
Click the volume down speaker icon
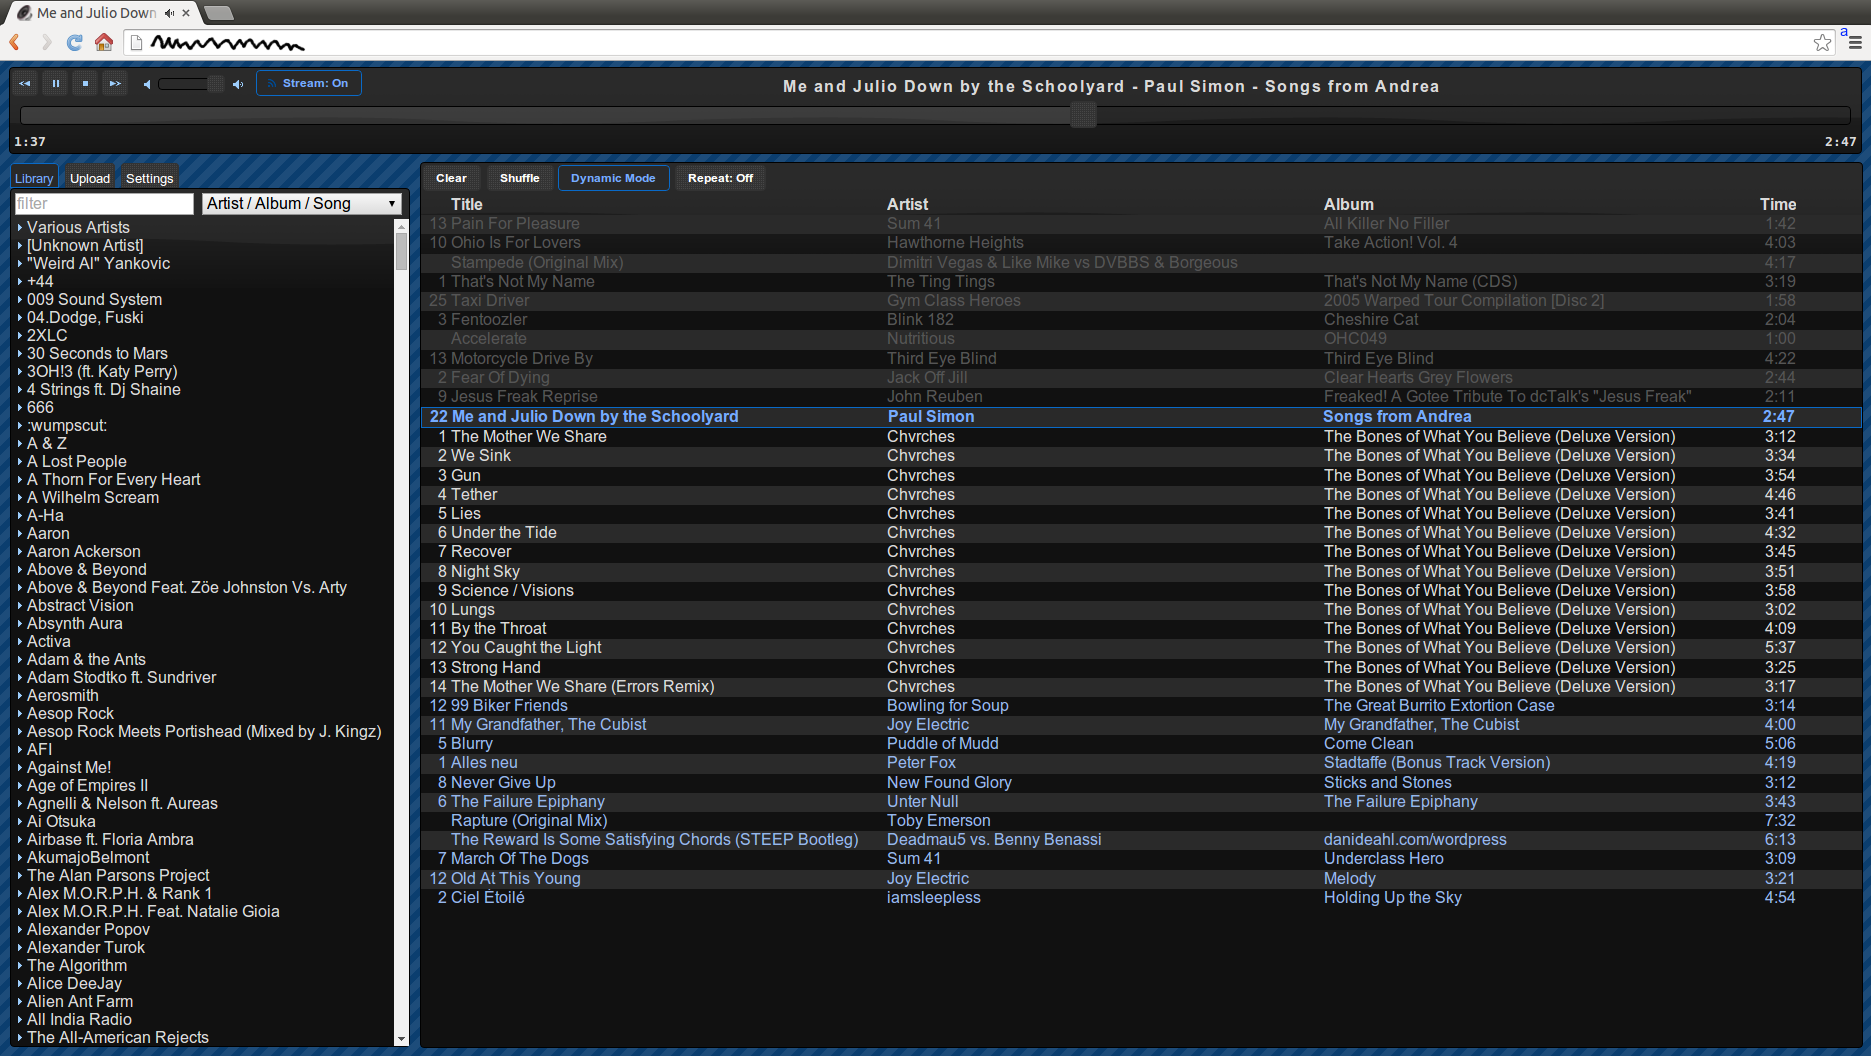[147, 84]
